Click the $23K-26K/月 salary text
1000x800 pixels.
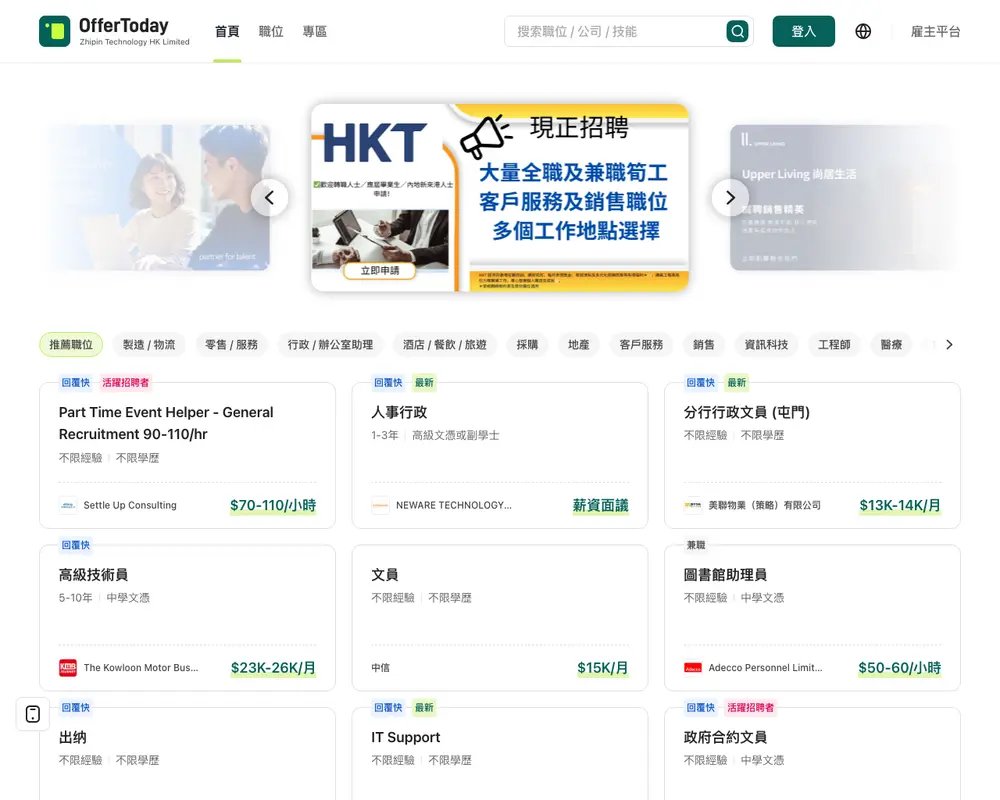273,668
